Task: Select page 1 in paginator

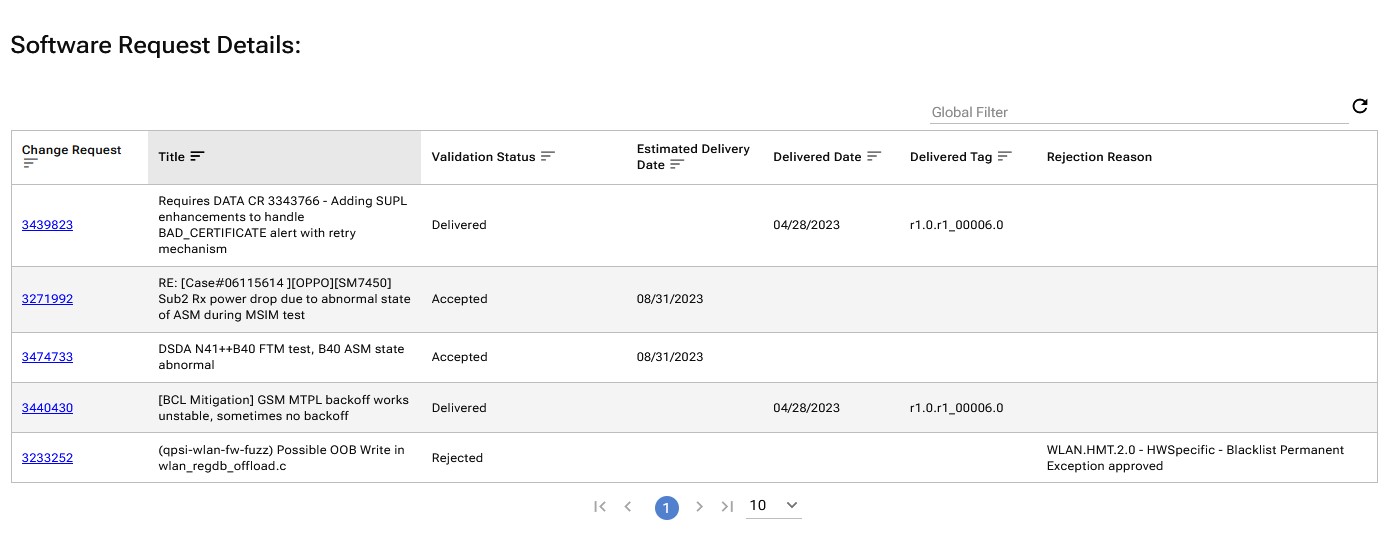Action: [667, 508]
